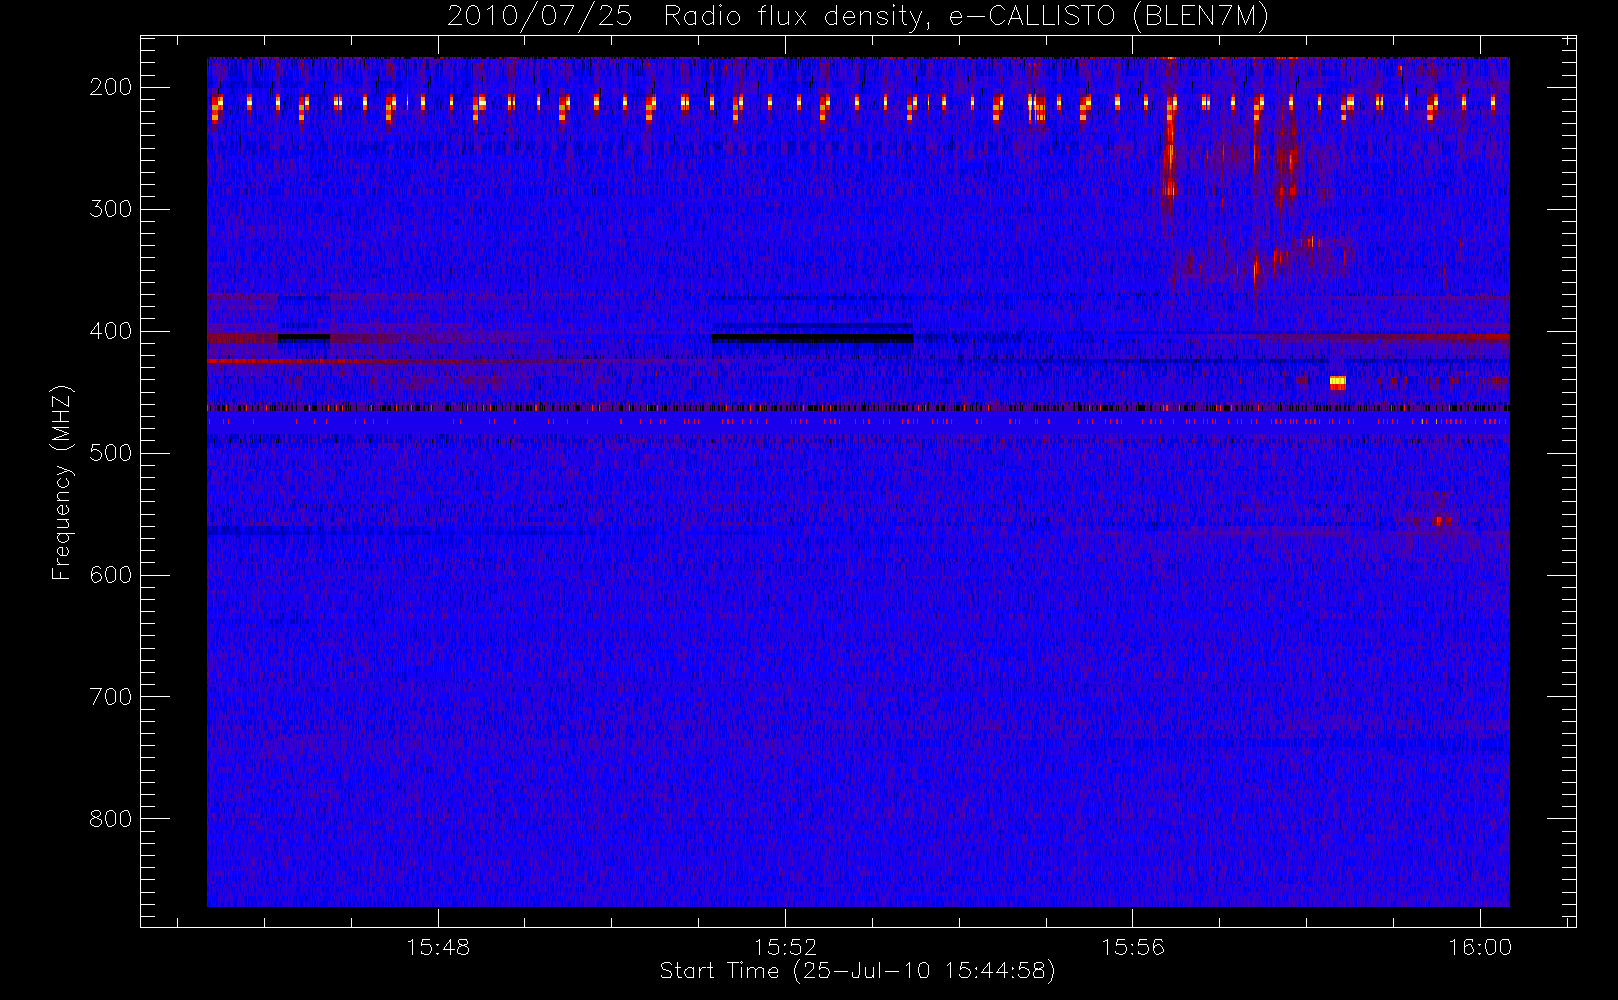Click the 600 frequency tick label
Screen dimensions: 1618x1000
(x=111, y=575)
